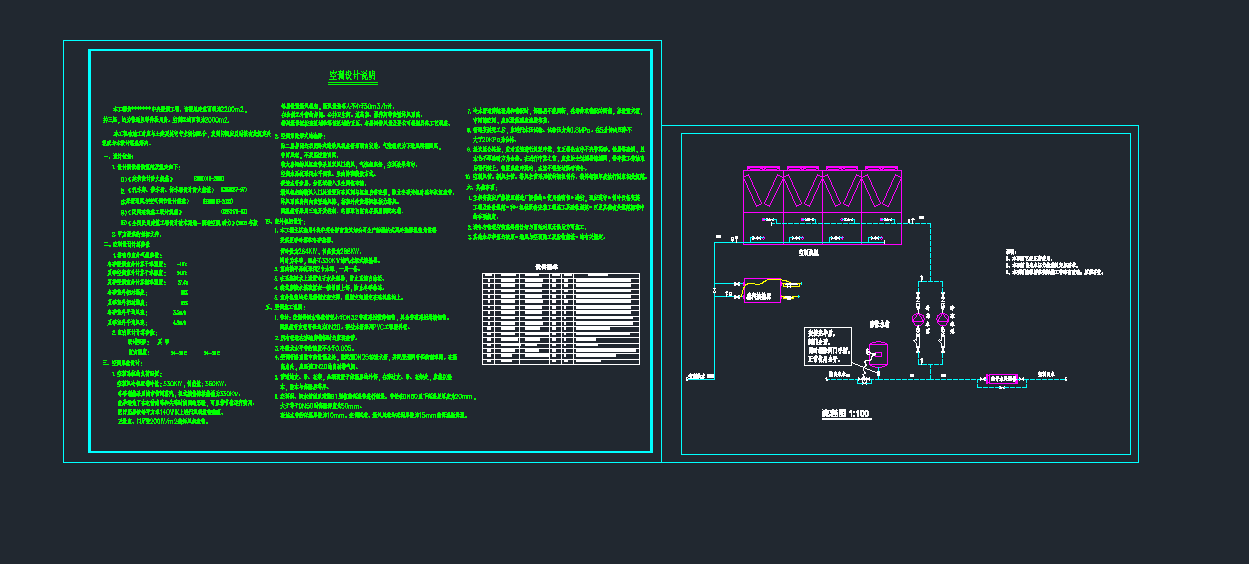Select the magenta device on bottom right pipe
1249x564 pixels.
coord(1003,380)
